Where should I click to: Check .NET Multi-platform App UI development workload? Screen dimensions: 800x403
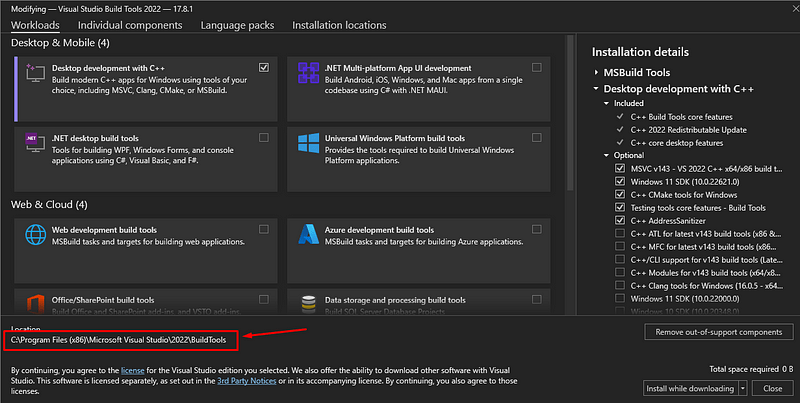pos(537,67)
